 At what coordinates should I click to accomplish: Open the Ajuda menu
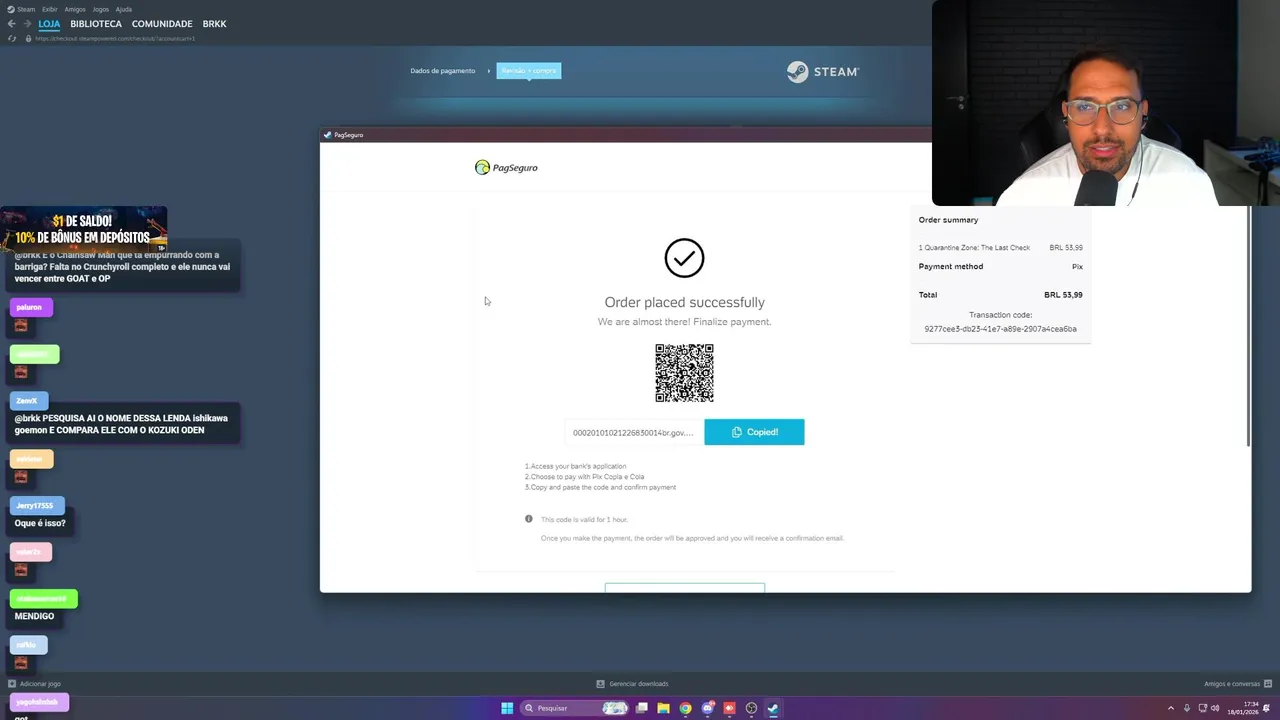[124, 9]
